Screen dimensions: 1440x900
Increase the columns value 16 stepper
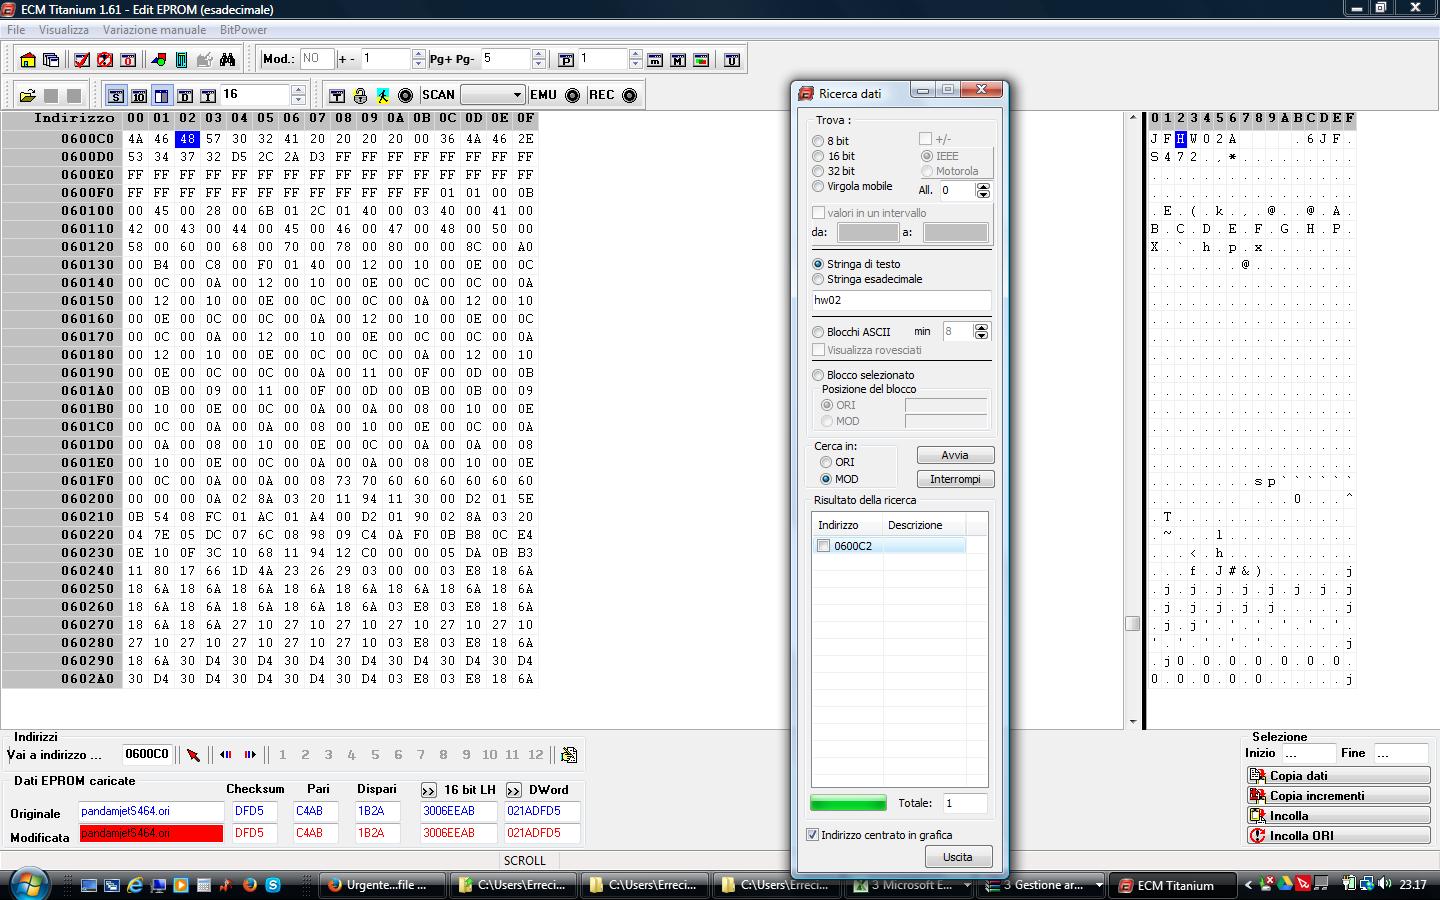(298, 90)
